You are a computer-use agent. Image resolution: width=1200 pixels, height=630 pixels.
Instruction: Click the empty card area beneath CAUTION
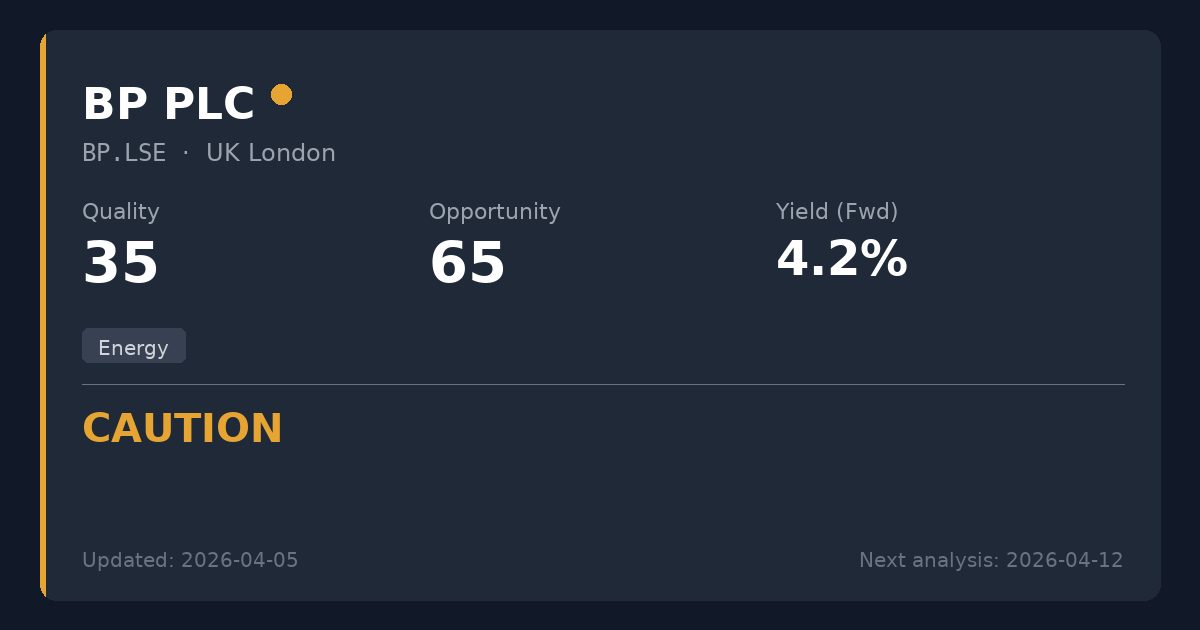click(600, 495)
